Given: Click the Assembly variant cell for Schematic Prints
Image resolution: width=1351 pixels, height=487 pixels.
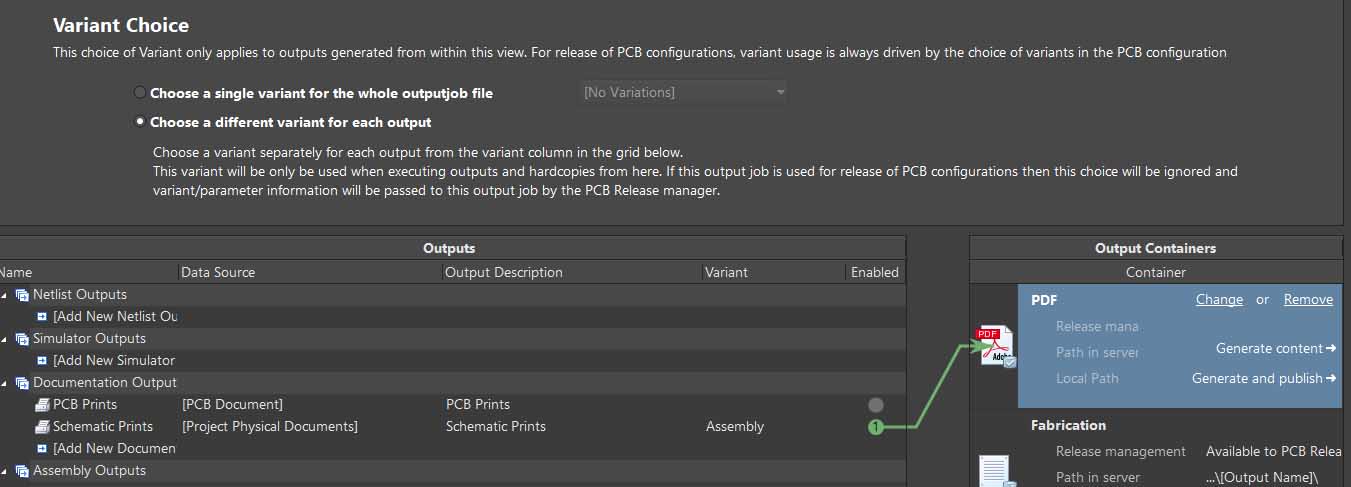Looking at the screenshot, I should point(735,427).
